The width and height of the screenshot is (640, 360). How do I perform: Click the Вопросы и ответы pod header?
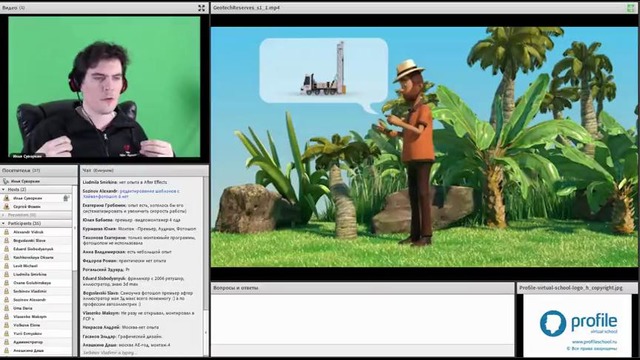(362, 288)
